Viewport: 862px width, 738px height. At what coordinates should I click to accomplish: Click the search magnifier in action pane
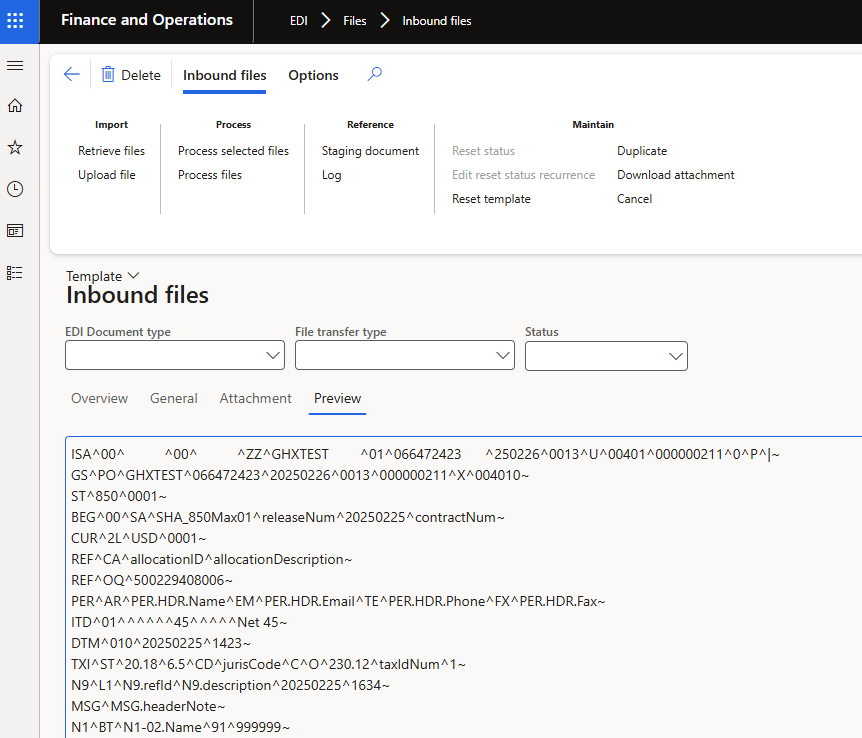[x=375, y=75]
